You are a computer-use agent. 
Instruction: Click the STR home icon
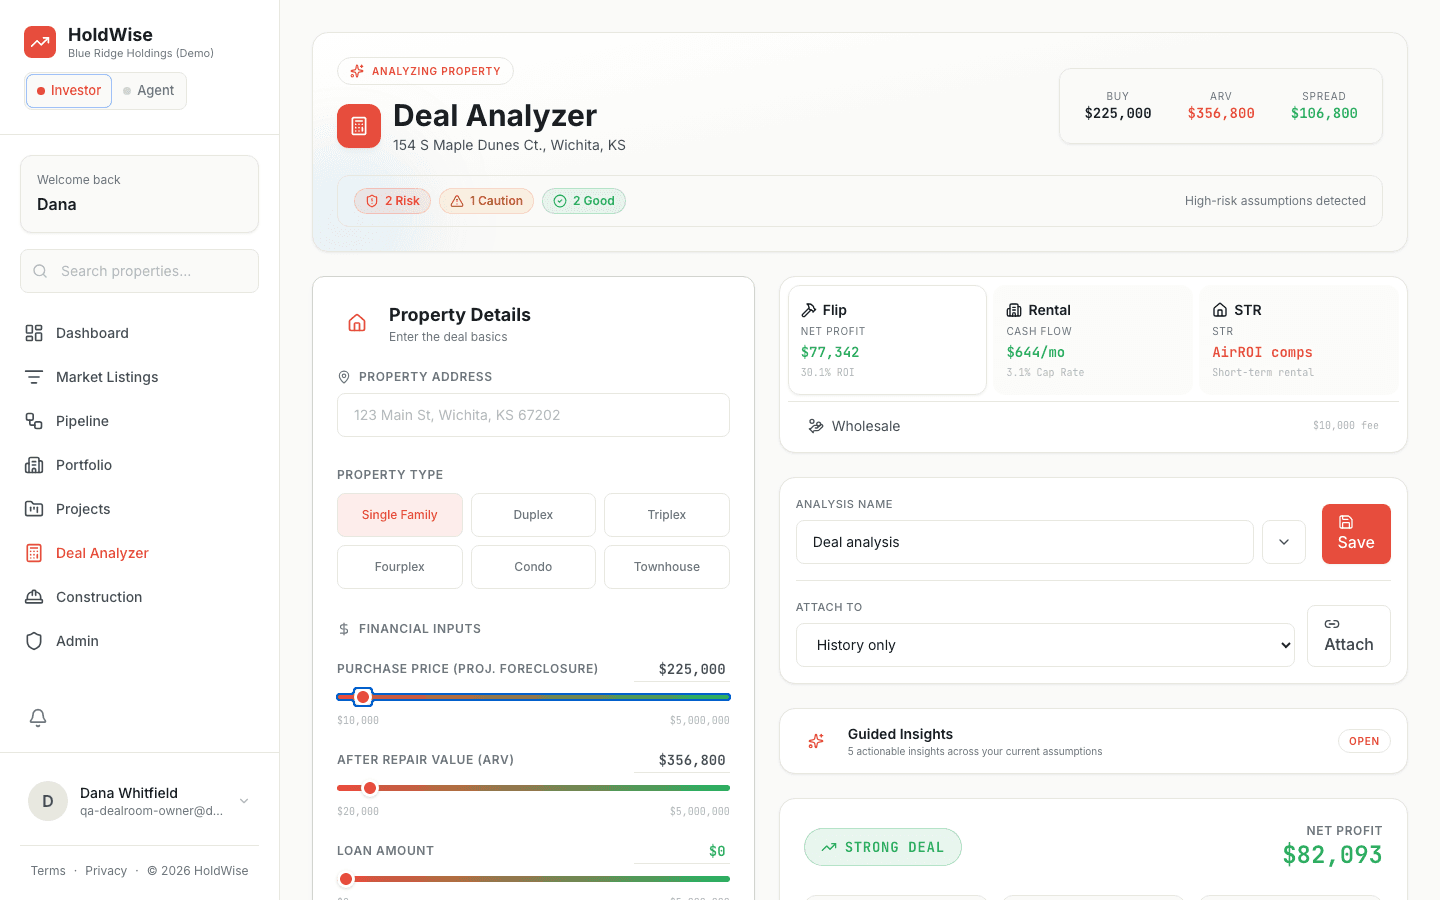1220,310
